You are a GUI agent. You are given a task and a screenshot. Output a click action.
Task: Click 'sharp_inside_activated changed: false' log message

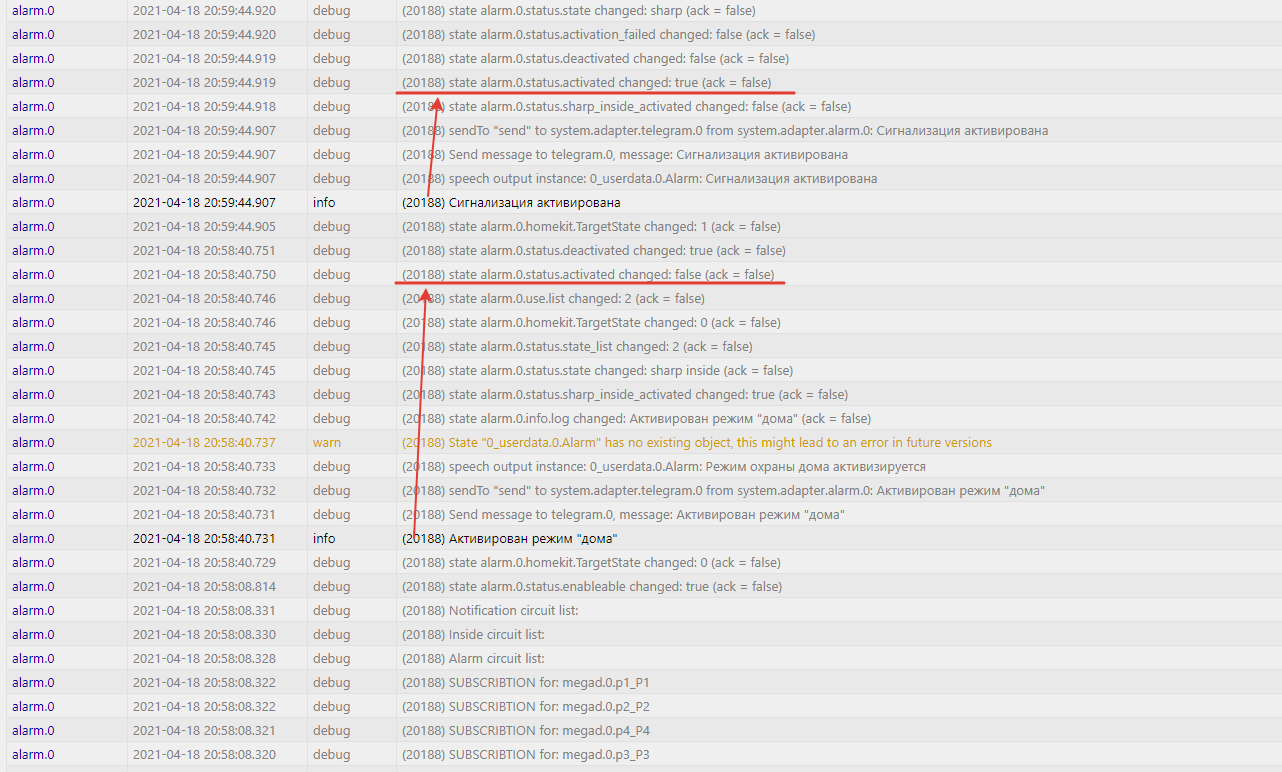click(626, 106)
